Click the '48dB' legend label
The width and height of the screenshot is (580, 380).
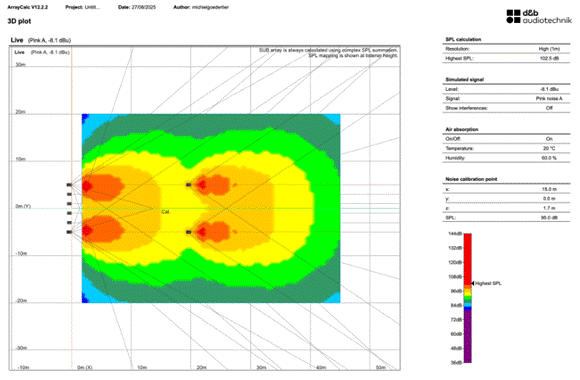click(456, 349)
